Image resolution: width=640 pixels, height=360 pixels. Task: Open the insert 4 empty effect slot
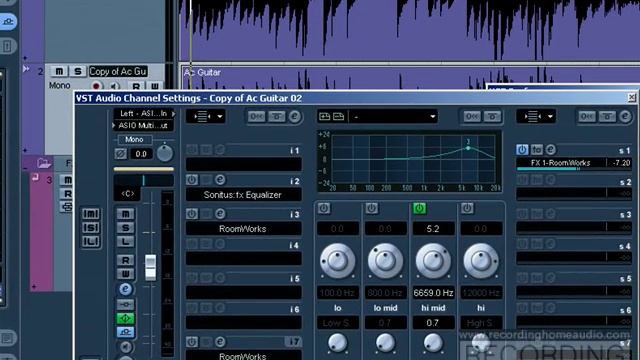(244, 258)
